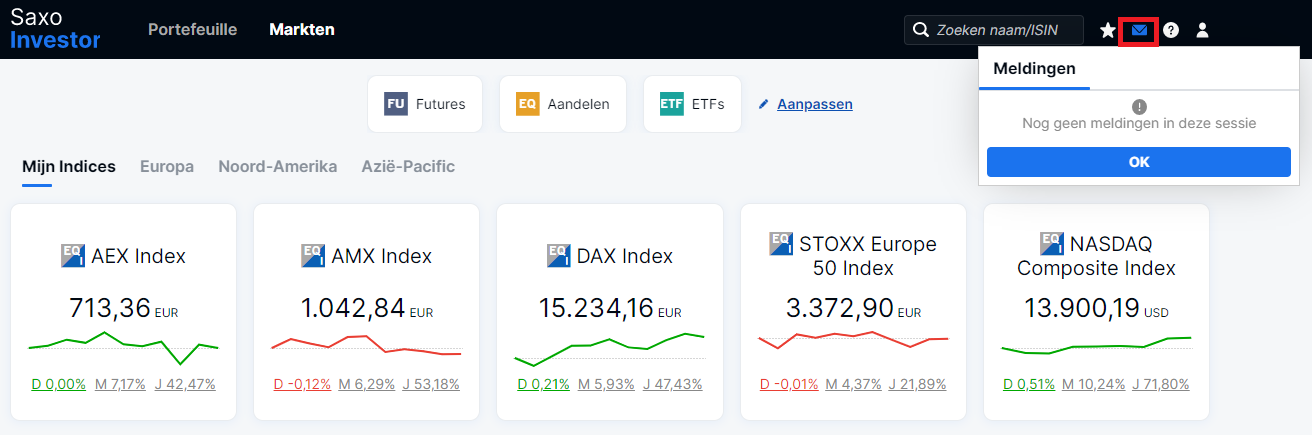Select the Meldingen tab in popup
Screen dimensions: 1312x435
point(1034,69)
